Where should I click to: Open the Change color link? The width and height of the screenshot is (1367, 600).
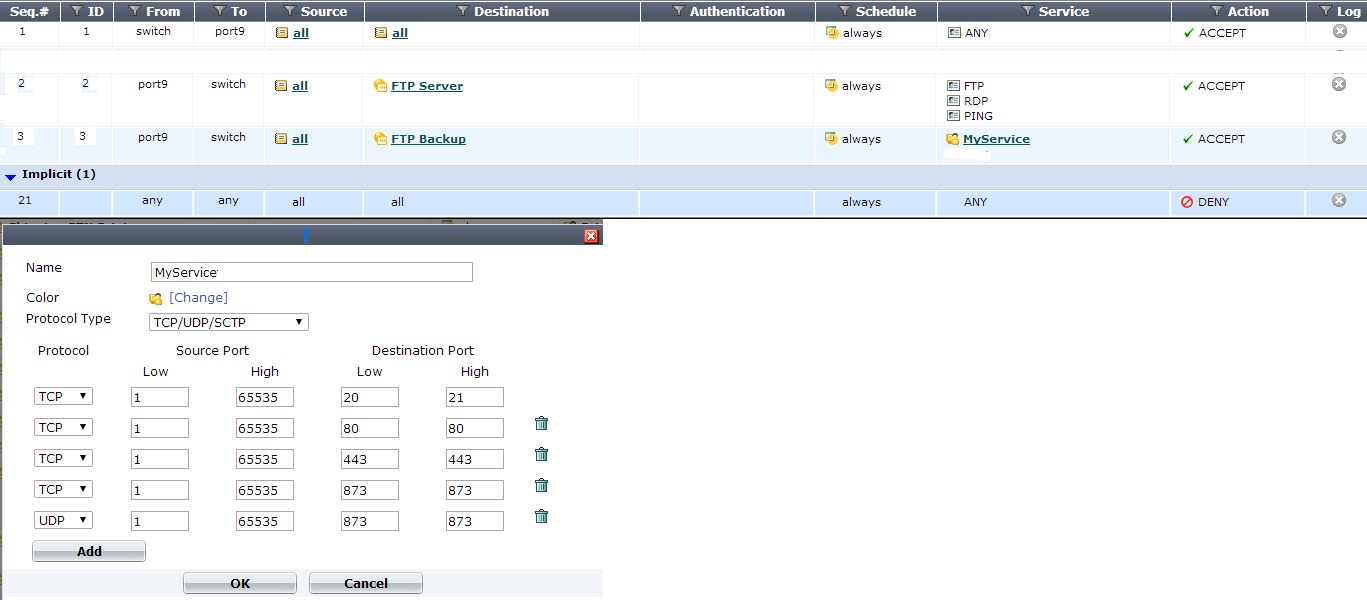click(198, 298)
